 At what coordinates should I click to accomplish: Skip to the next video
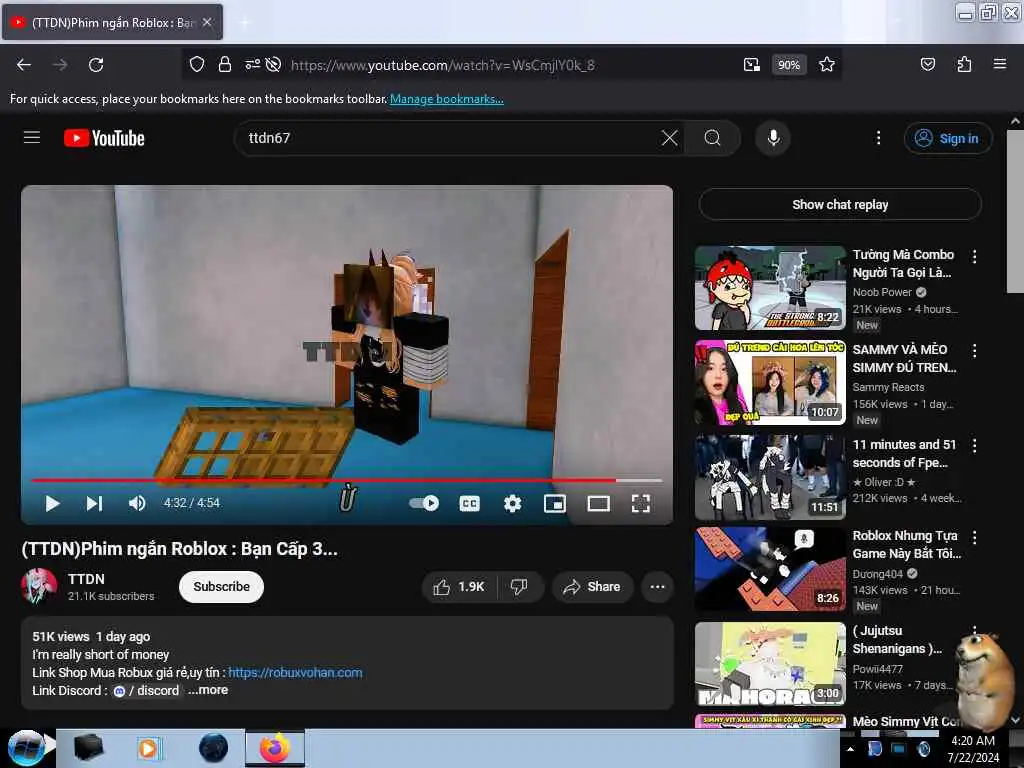click(x=95, y=503)
